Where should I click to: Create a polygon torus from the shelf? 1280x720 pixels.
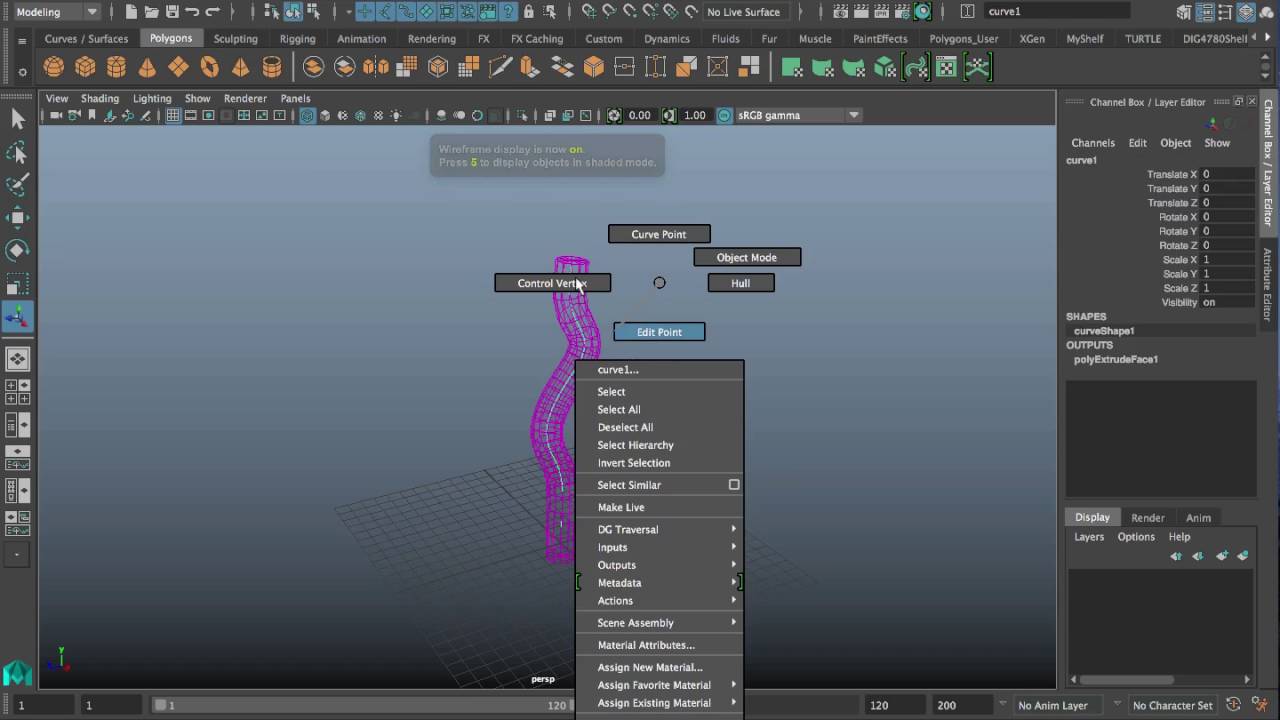click(x=209, y=67)
